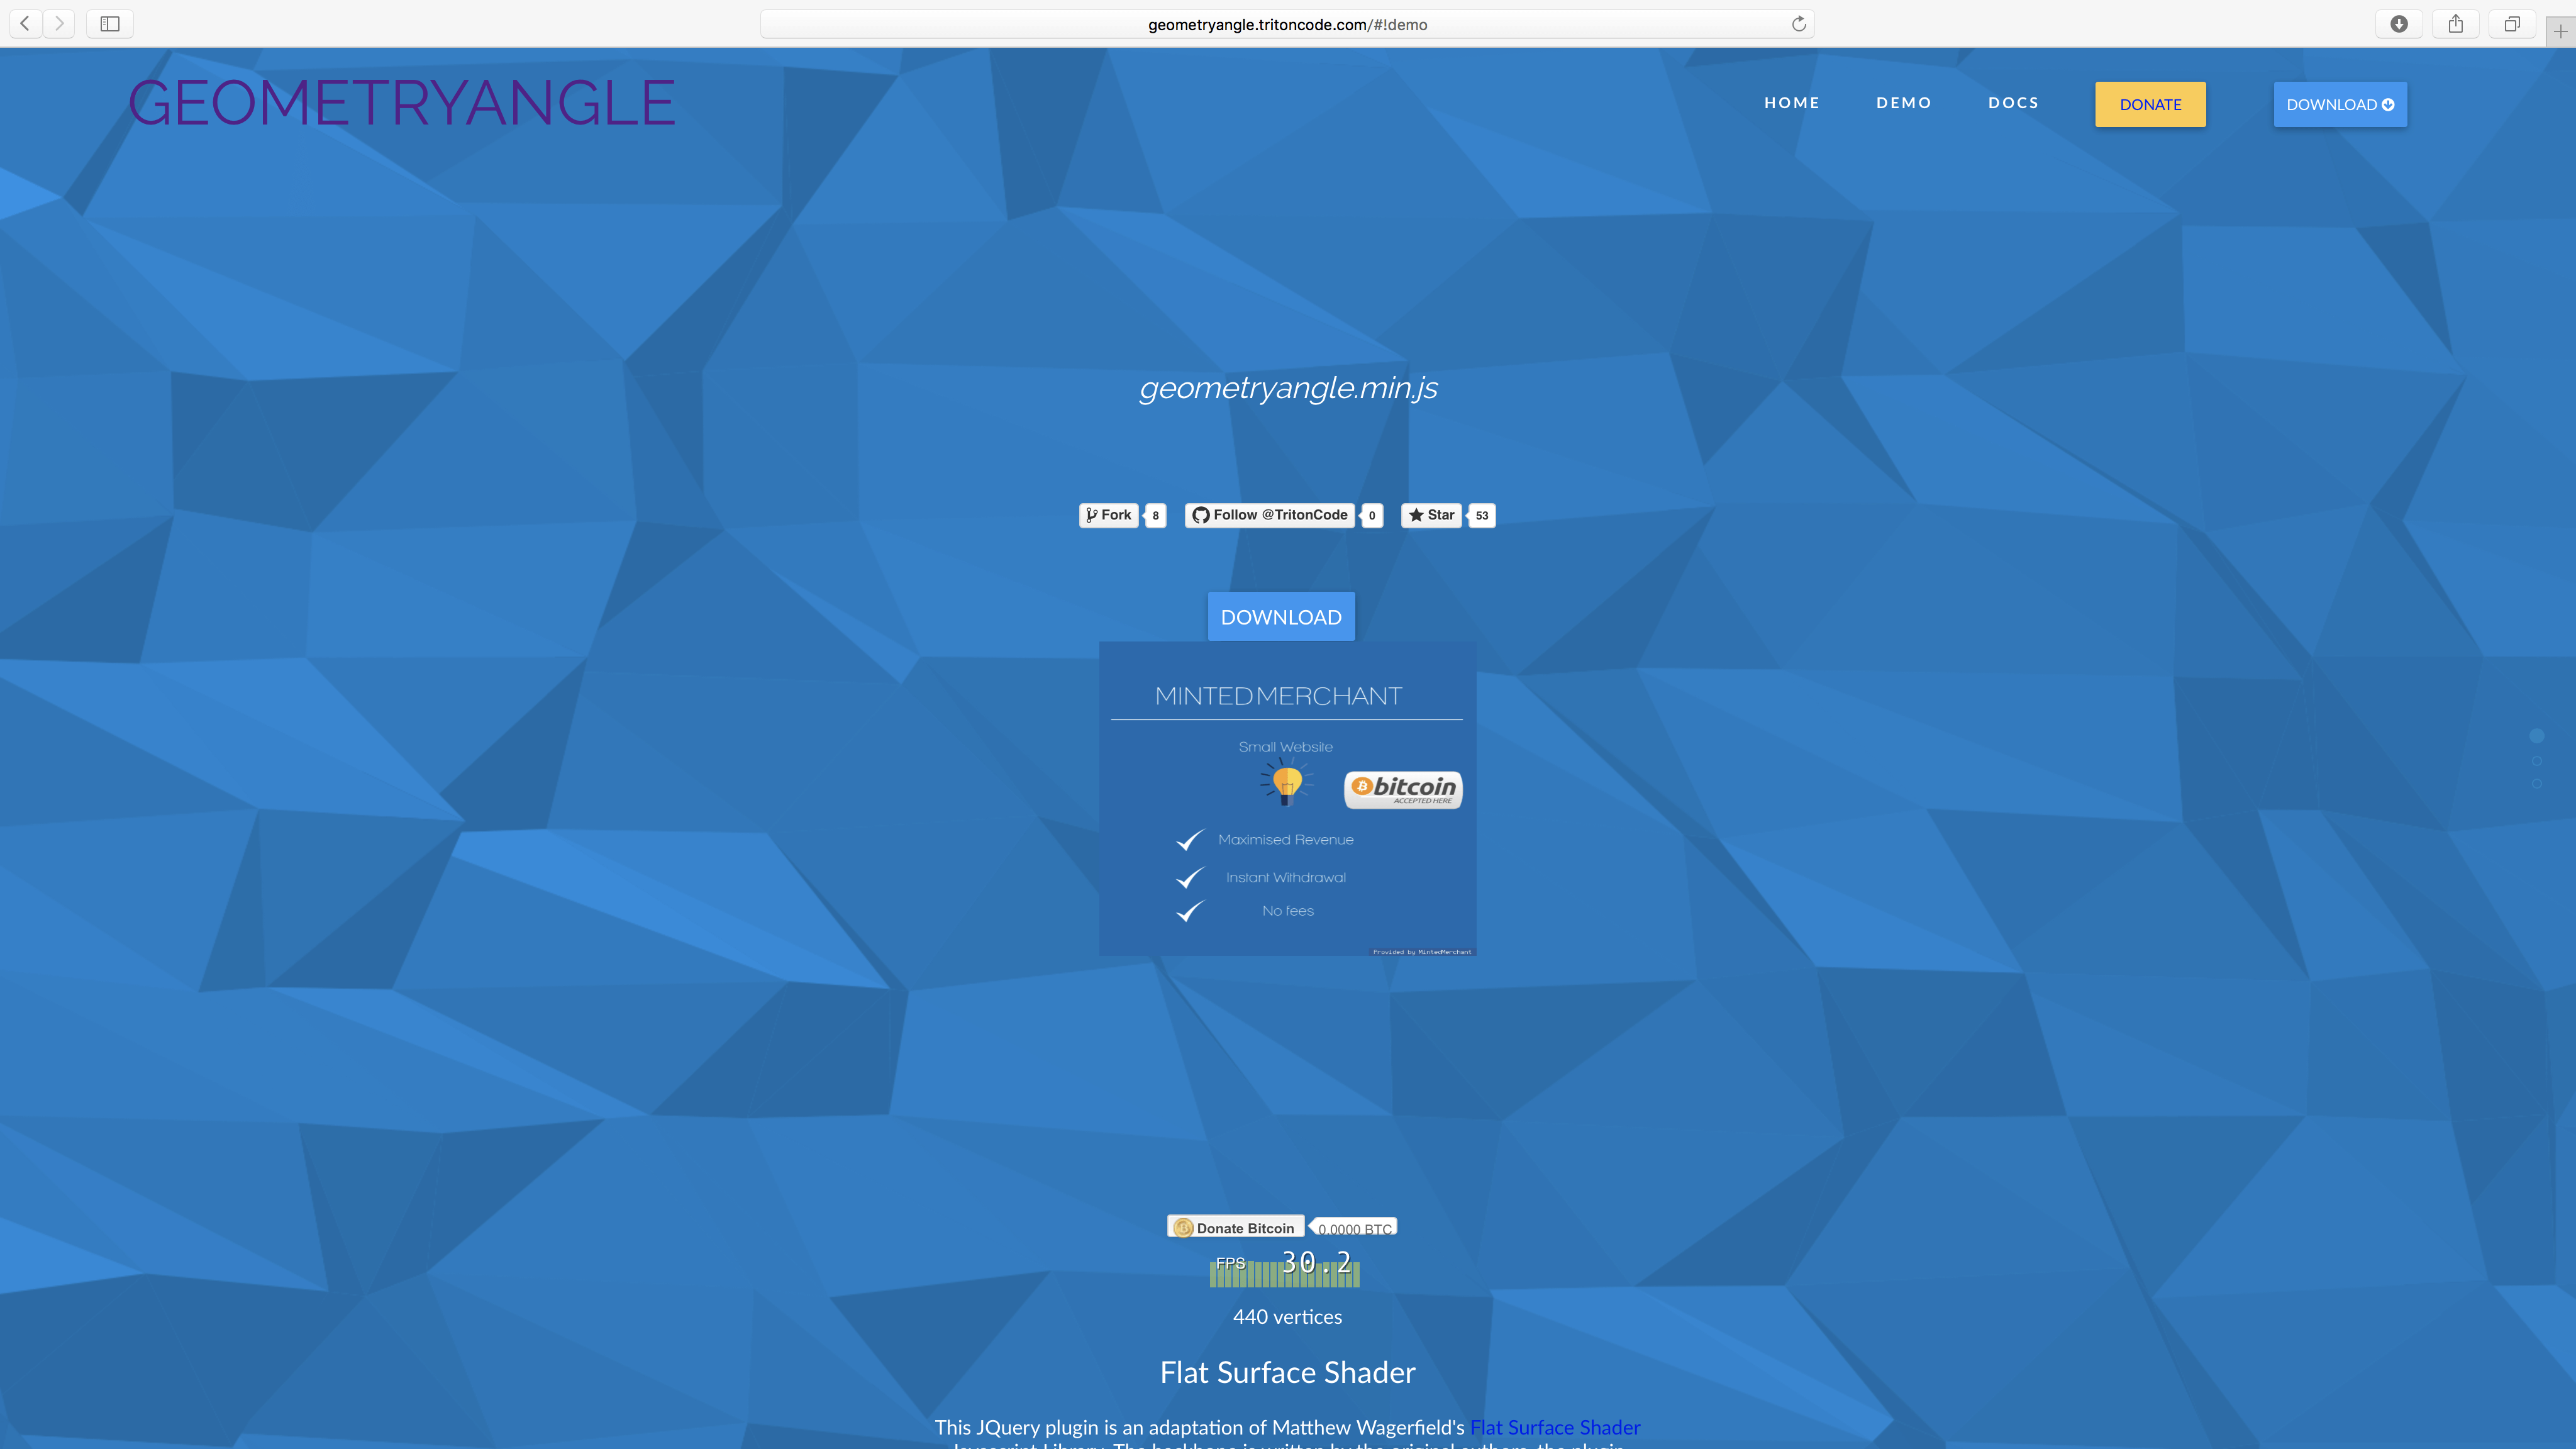Screen dimensions: 2576x1449
Task: Select the DOCS tab in navigation
Action: 2013,103
